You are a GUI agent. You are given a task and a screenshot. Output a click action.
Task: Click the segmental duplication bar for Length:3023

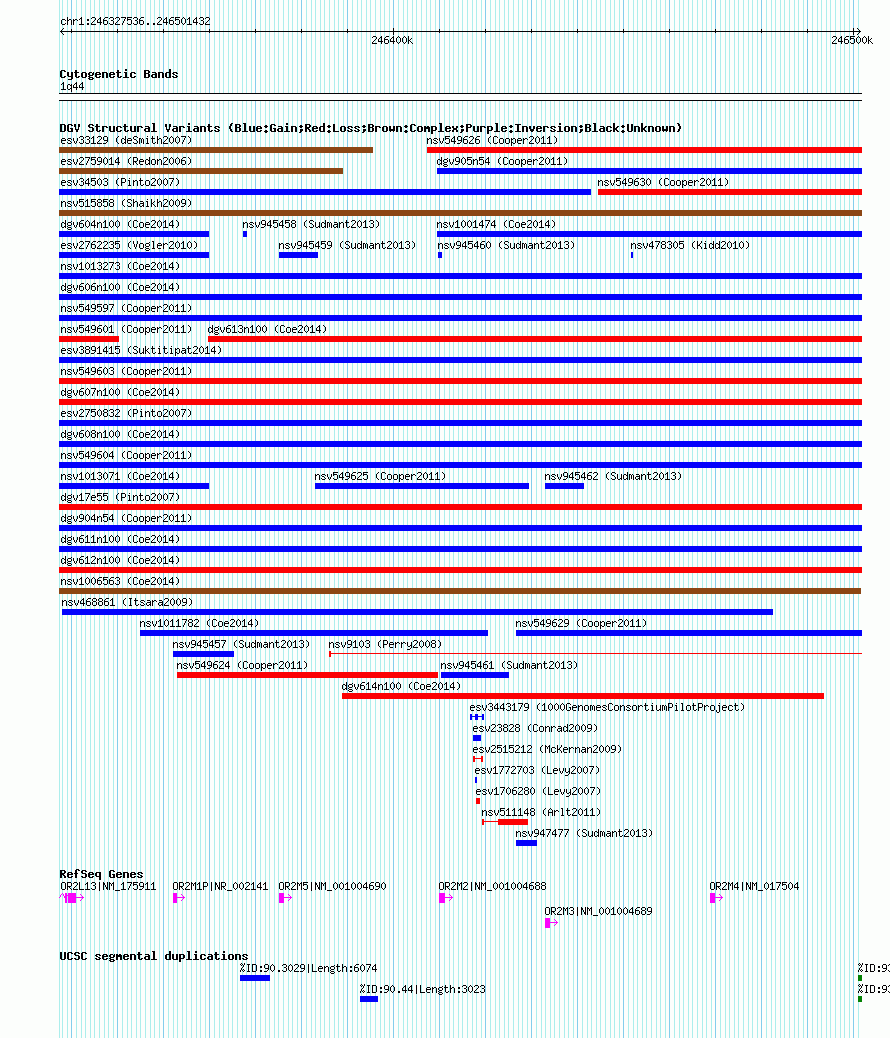pos(369,999)
